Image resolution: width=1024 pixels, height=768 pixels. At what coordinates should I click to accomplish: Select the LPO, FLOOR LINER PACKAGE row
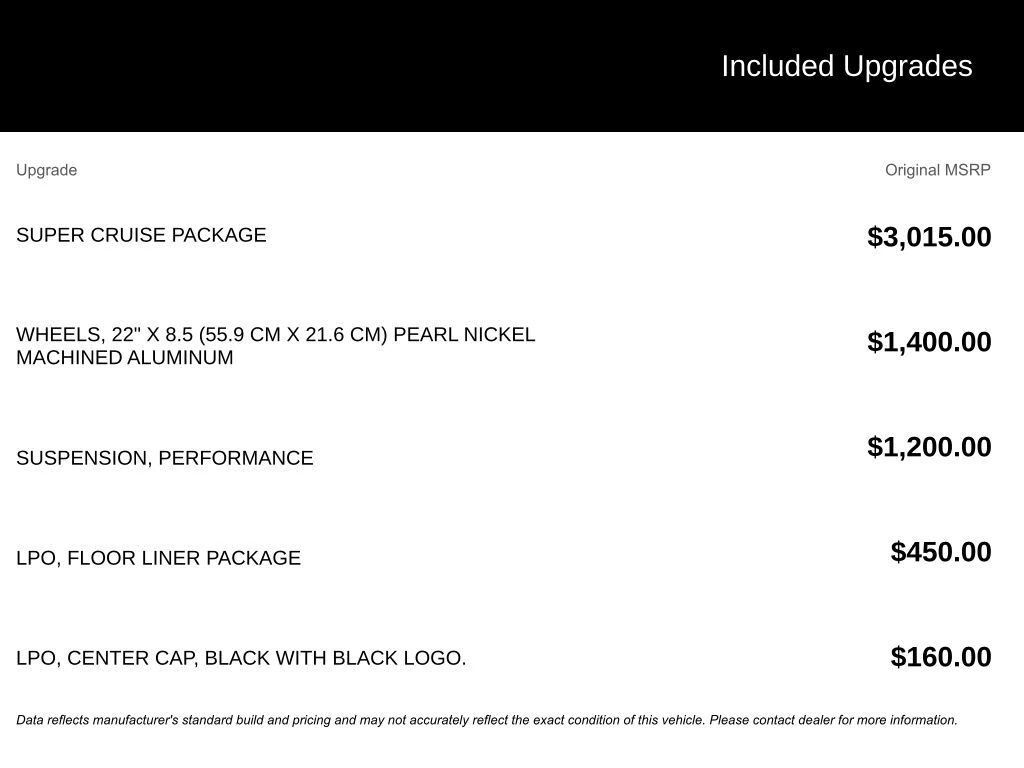pos(158,558)
